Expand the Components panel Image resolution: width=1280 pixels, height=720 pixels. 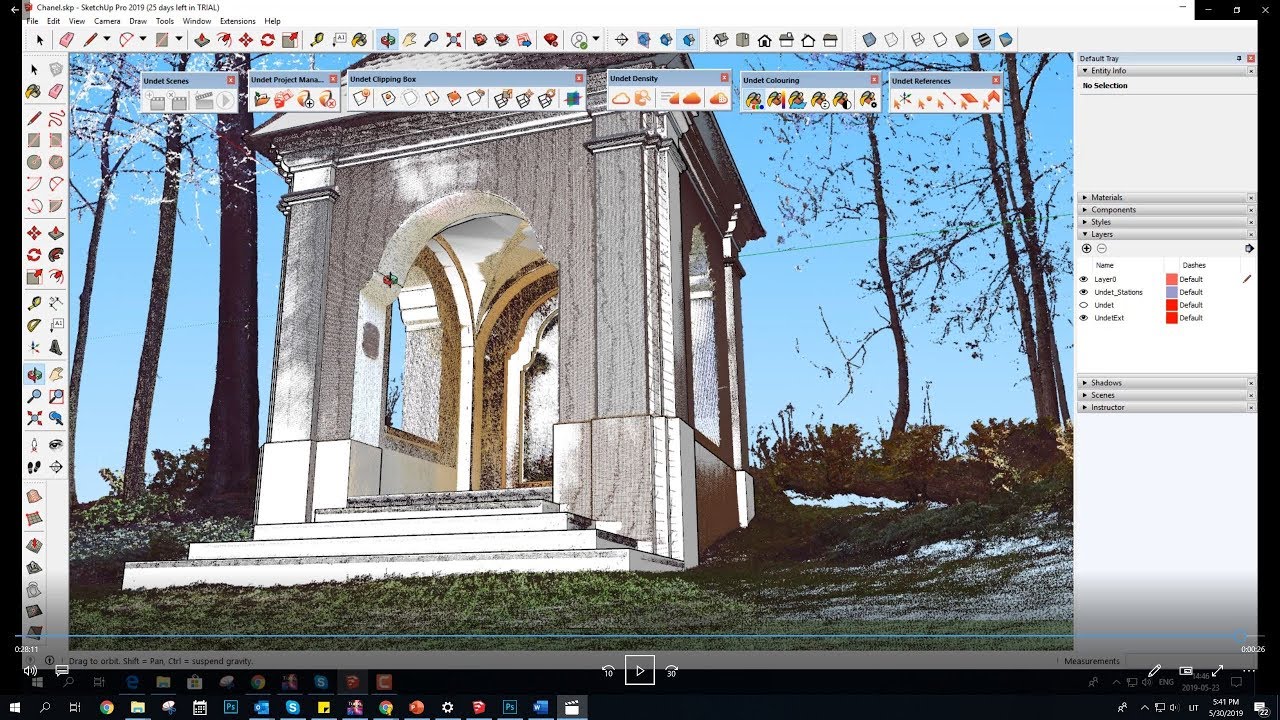[1166, 210]
